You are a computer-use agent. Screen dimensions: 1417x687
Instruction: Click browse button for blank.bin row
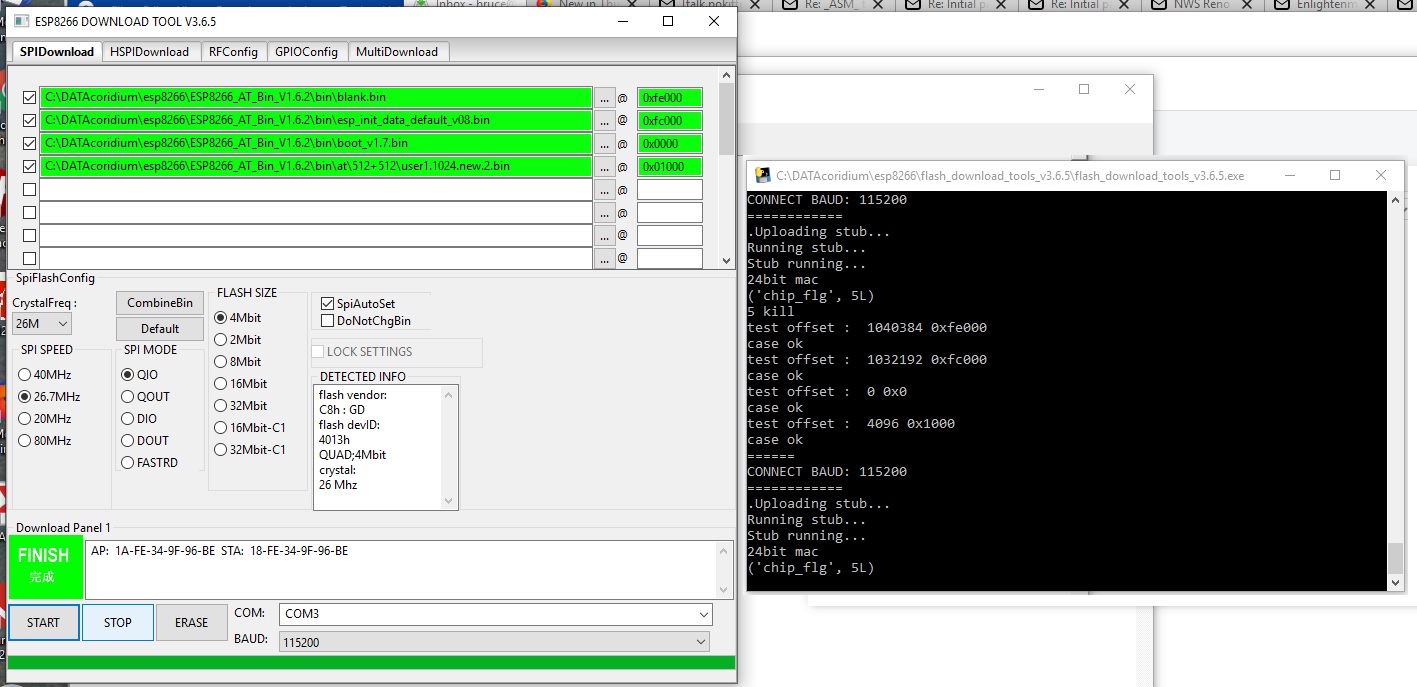[604, 98]
